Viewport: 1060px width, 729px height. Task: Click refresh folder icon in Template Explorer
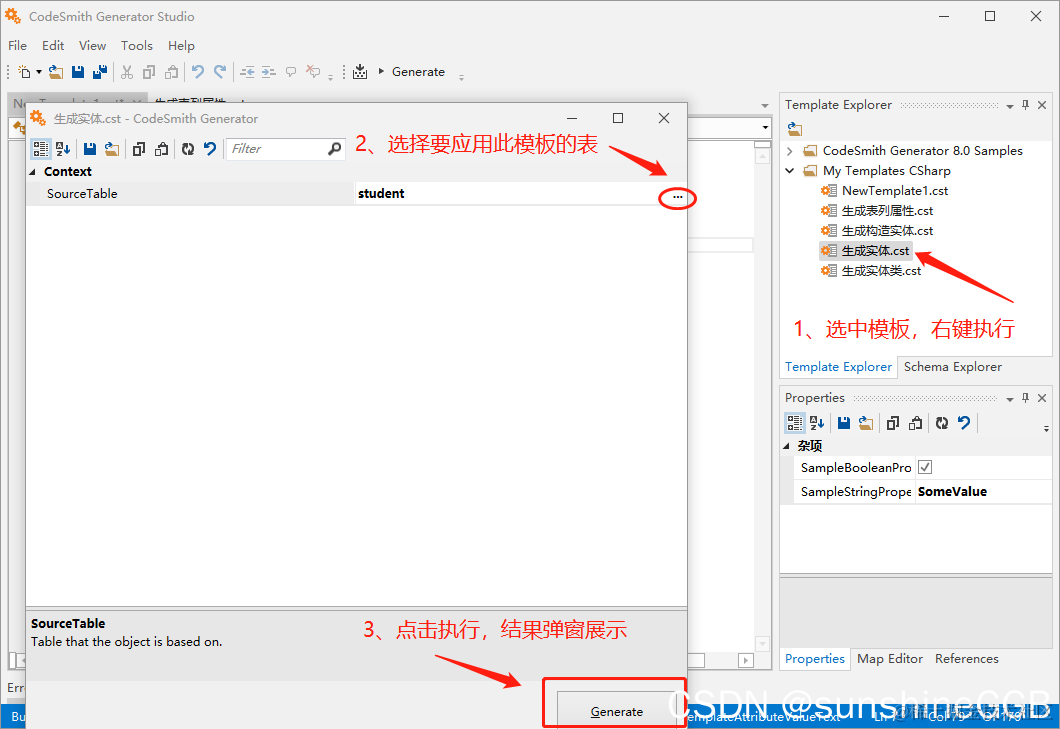pos(795,128)
